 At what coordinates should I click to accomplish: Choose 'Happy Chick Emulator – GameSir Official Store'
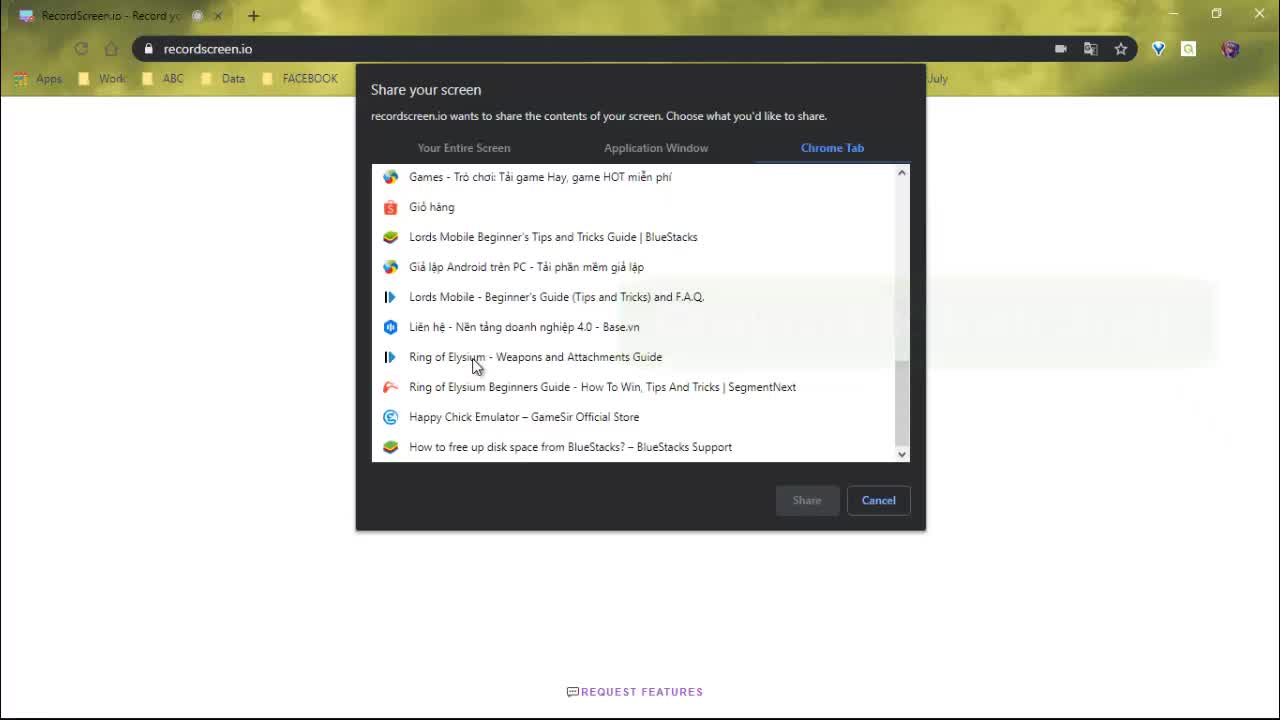(633, 417)
